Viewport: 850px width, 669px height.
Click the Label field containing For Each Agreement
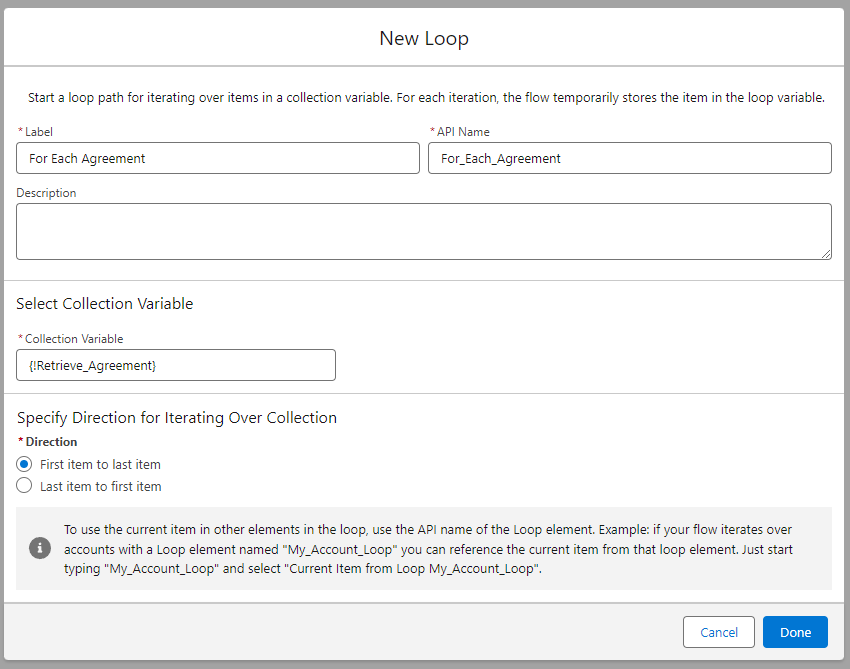click(218, 158)
